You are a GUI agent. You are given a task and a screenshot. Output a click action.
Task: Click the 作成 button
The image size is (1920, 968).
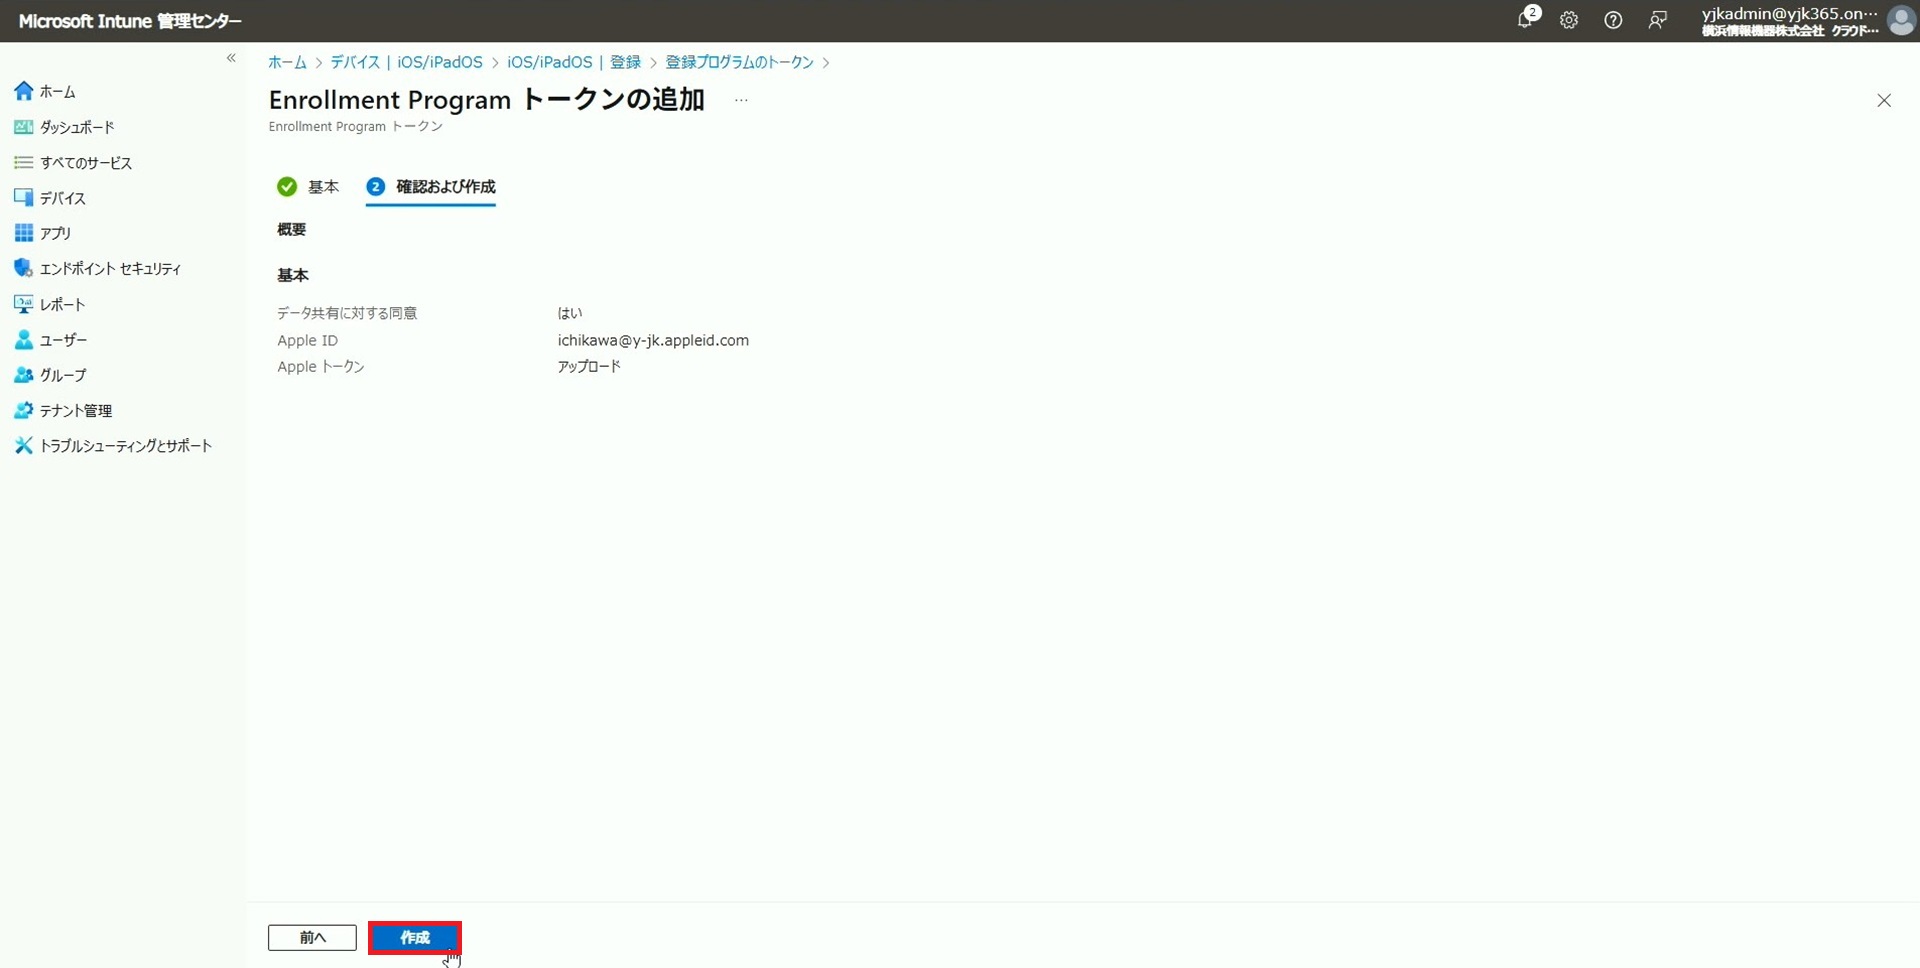pyautogui.click(x=415, y=937)
